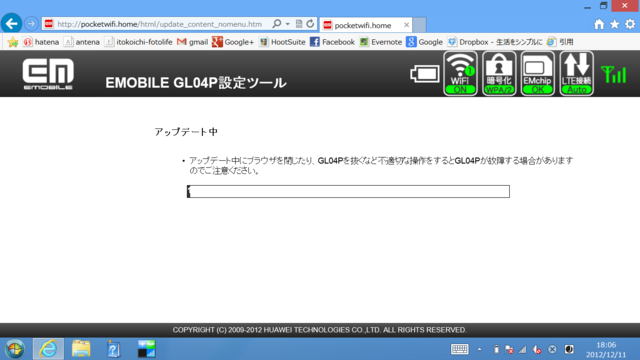Open the gmail bookmark
640x360 pixels.
(192, 42)
